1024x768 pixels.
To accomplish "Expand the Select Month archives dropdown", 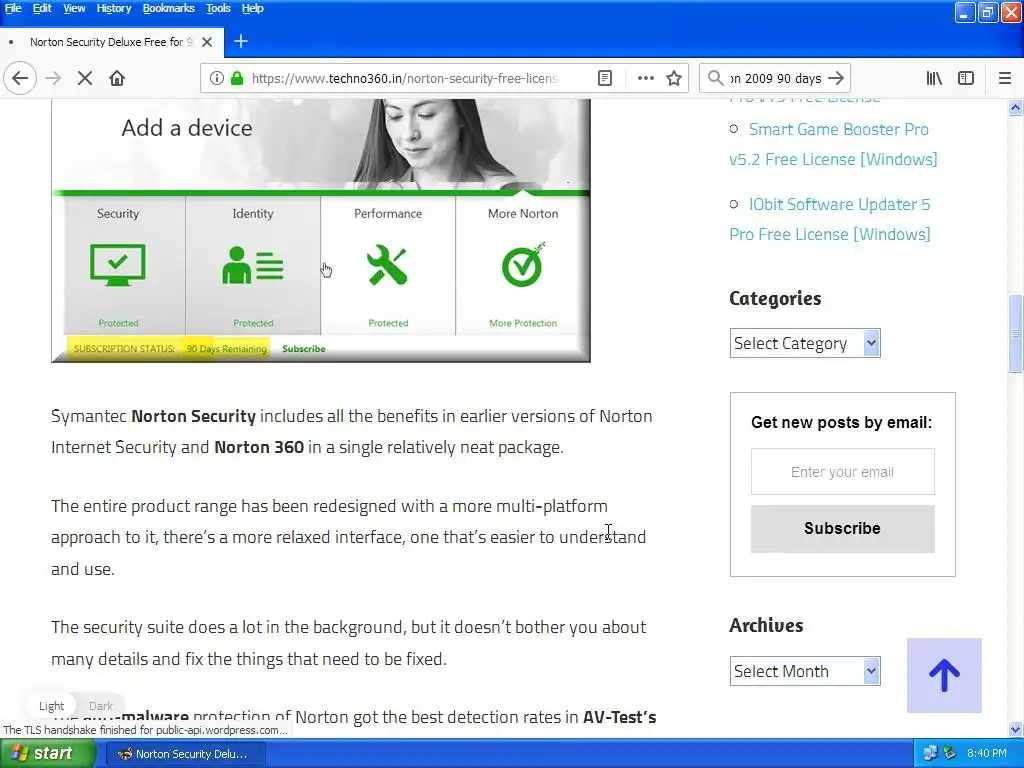I will [805, 671].
